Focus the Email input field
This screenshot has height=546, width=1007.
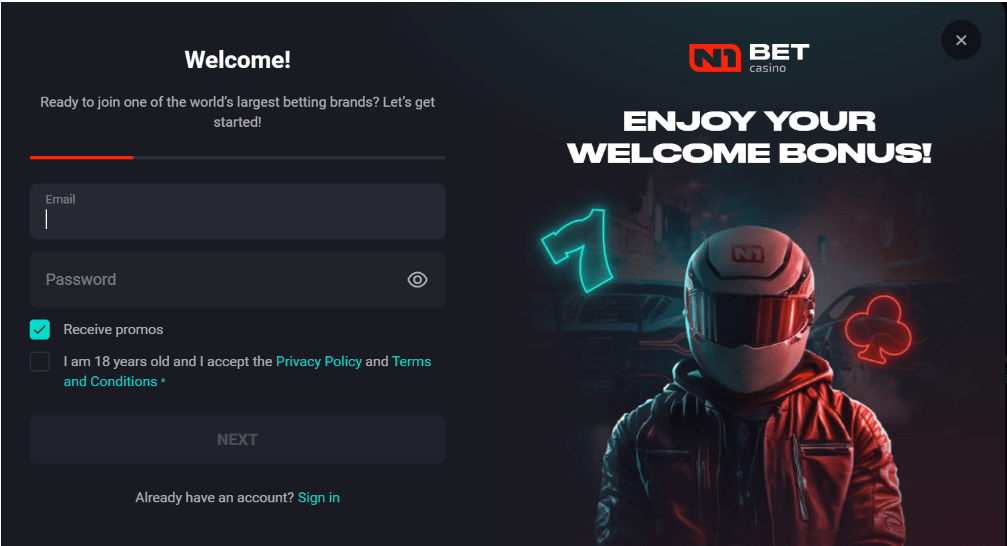(x=238, y=211)
